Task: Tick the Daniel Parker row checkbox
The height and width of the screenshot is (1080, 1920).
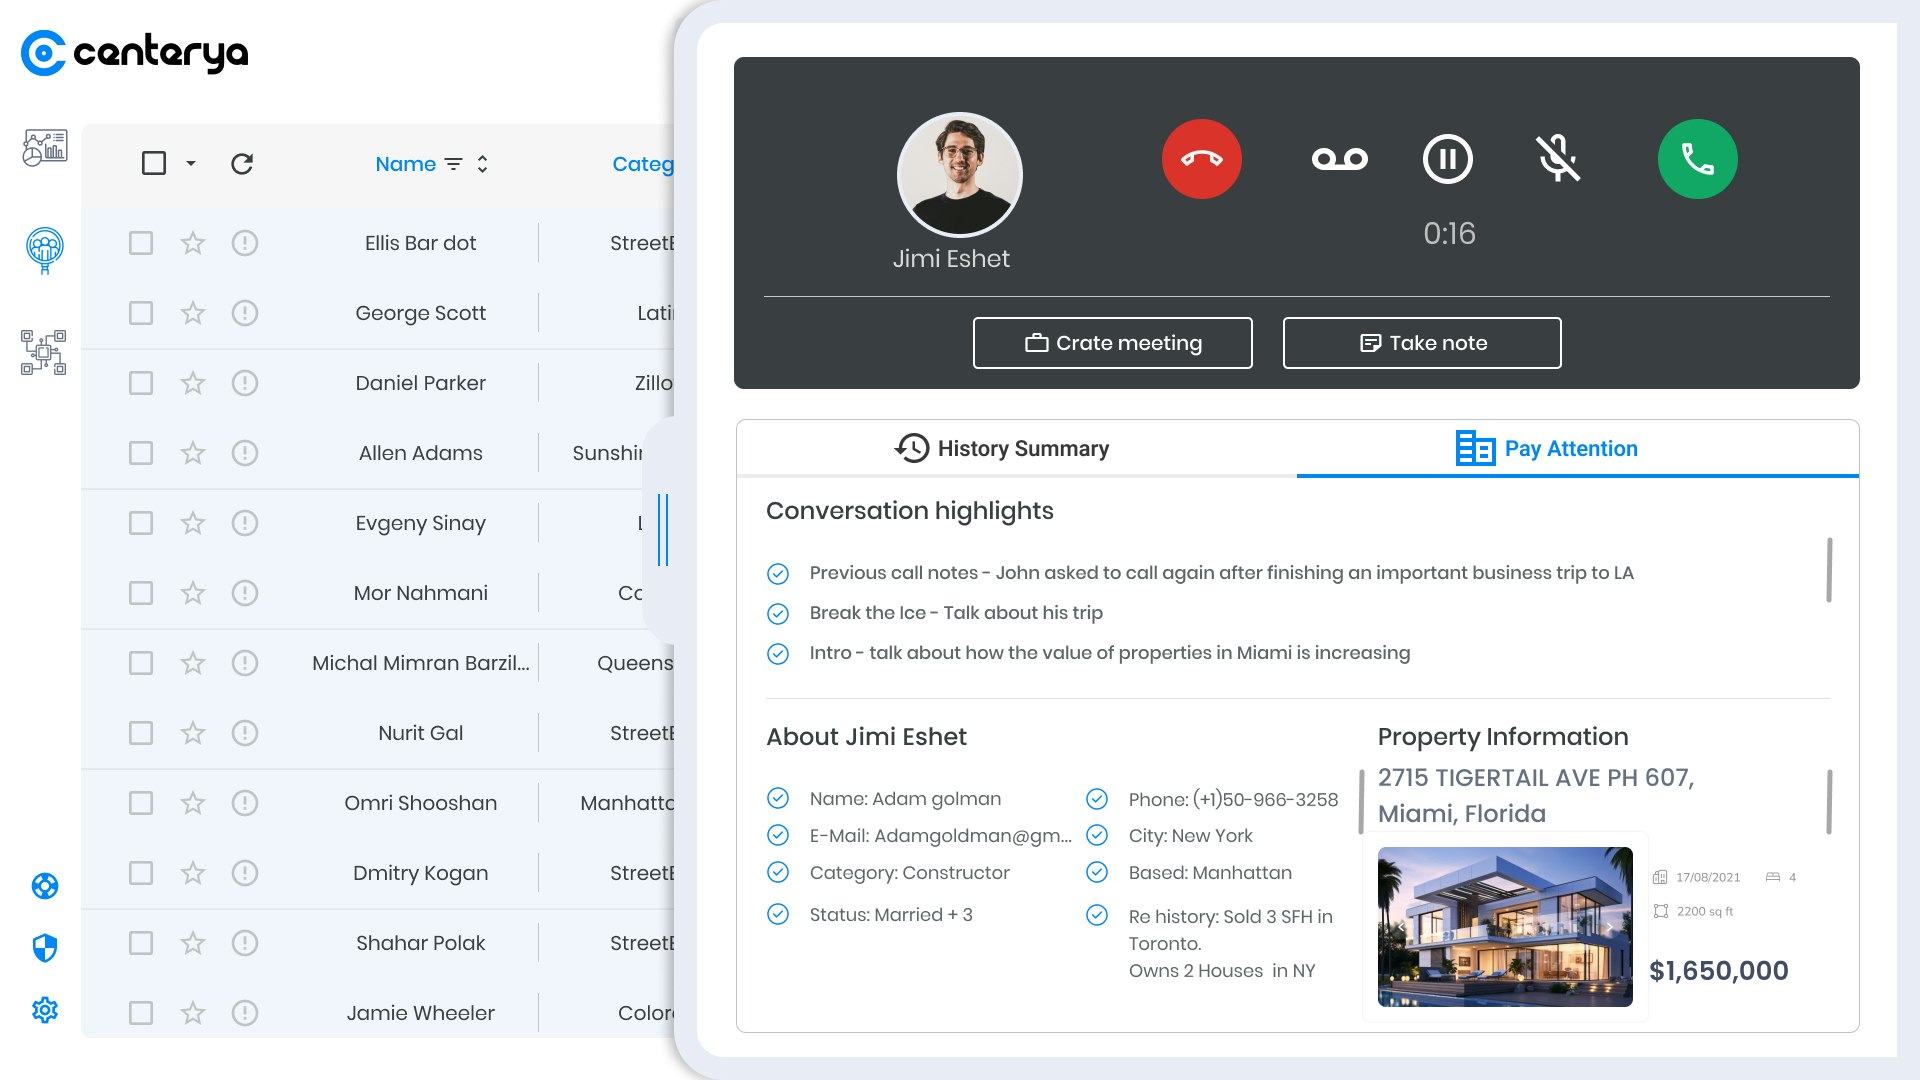Action: point(141,383)
